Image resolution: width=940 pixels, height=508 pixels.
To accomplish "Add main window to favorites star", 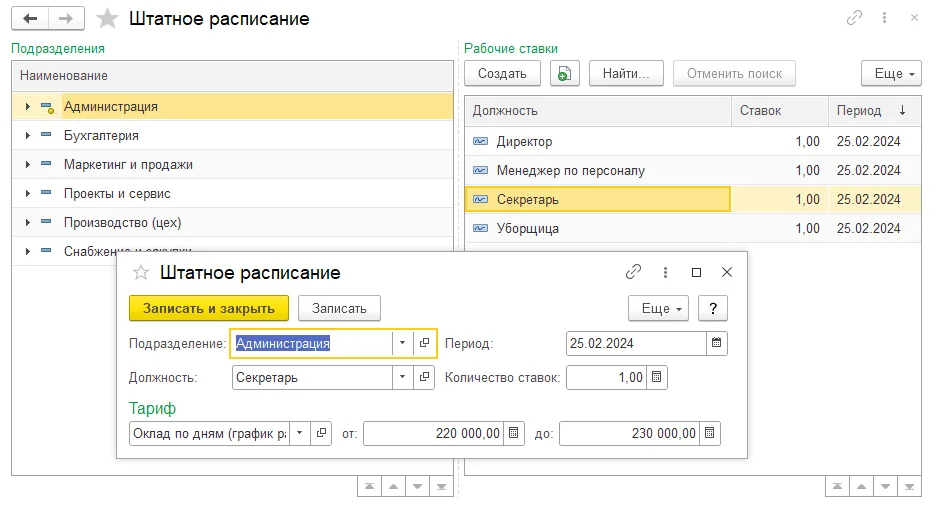I will [x=107, y=19].
